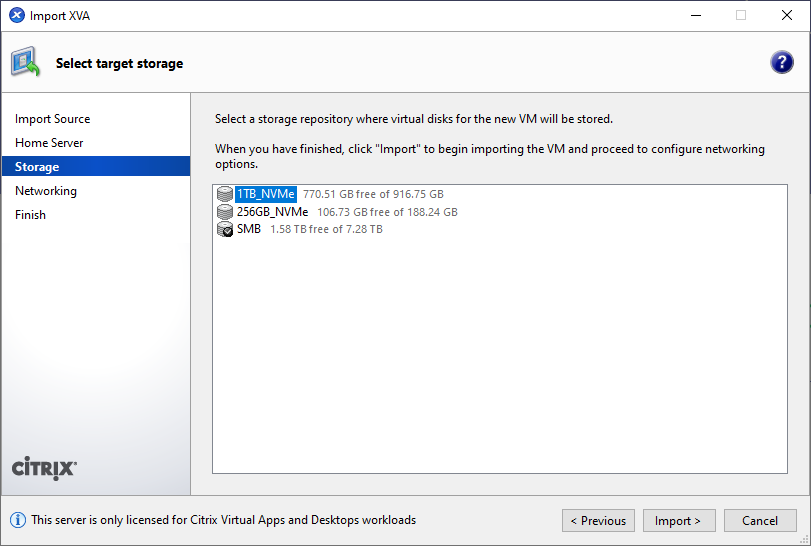Choose SMB as target storage

coord(248,229)
